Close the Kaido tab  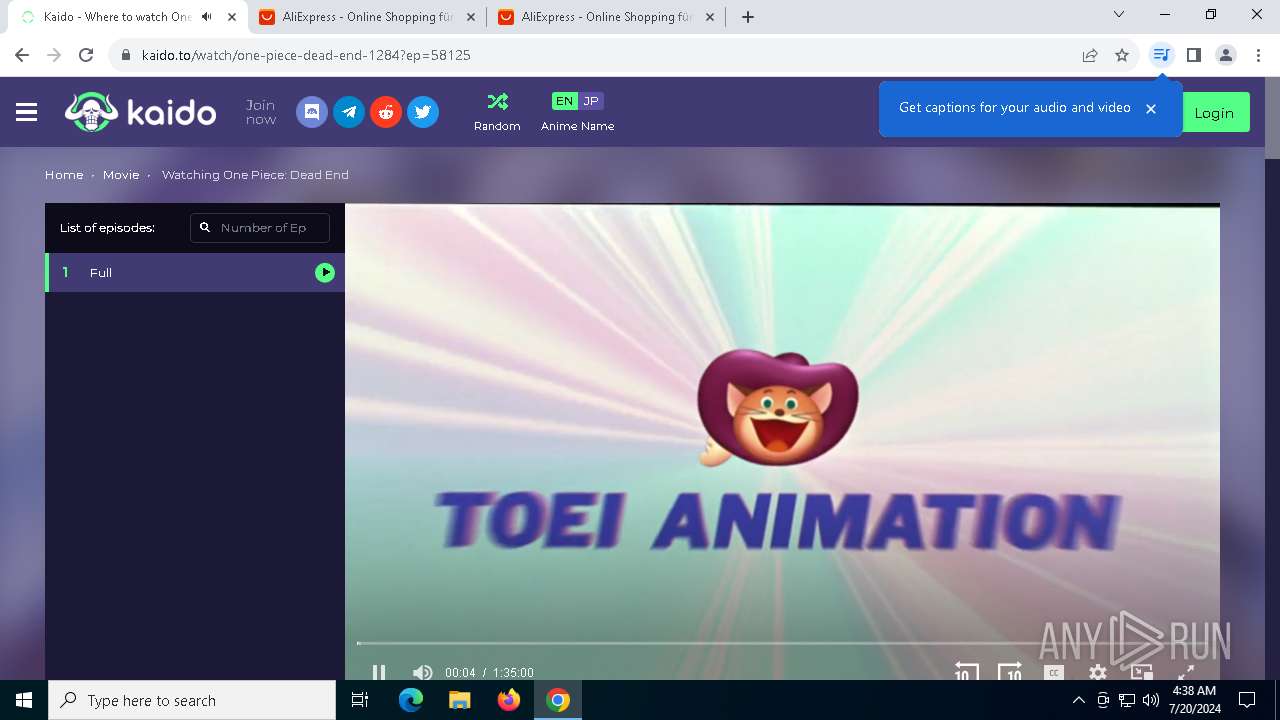click(232, 17)
